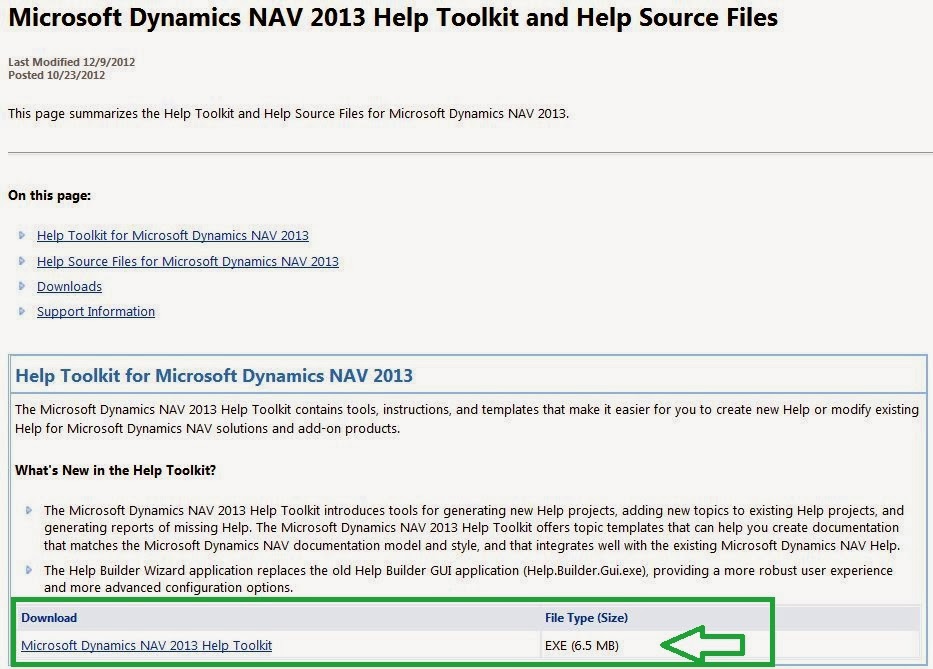The height and width of the screenshot is (669, 933).
Task: Click 'Last Modified 12/9/2012' text
Action: tap(71, 62)
